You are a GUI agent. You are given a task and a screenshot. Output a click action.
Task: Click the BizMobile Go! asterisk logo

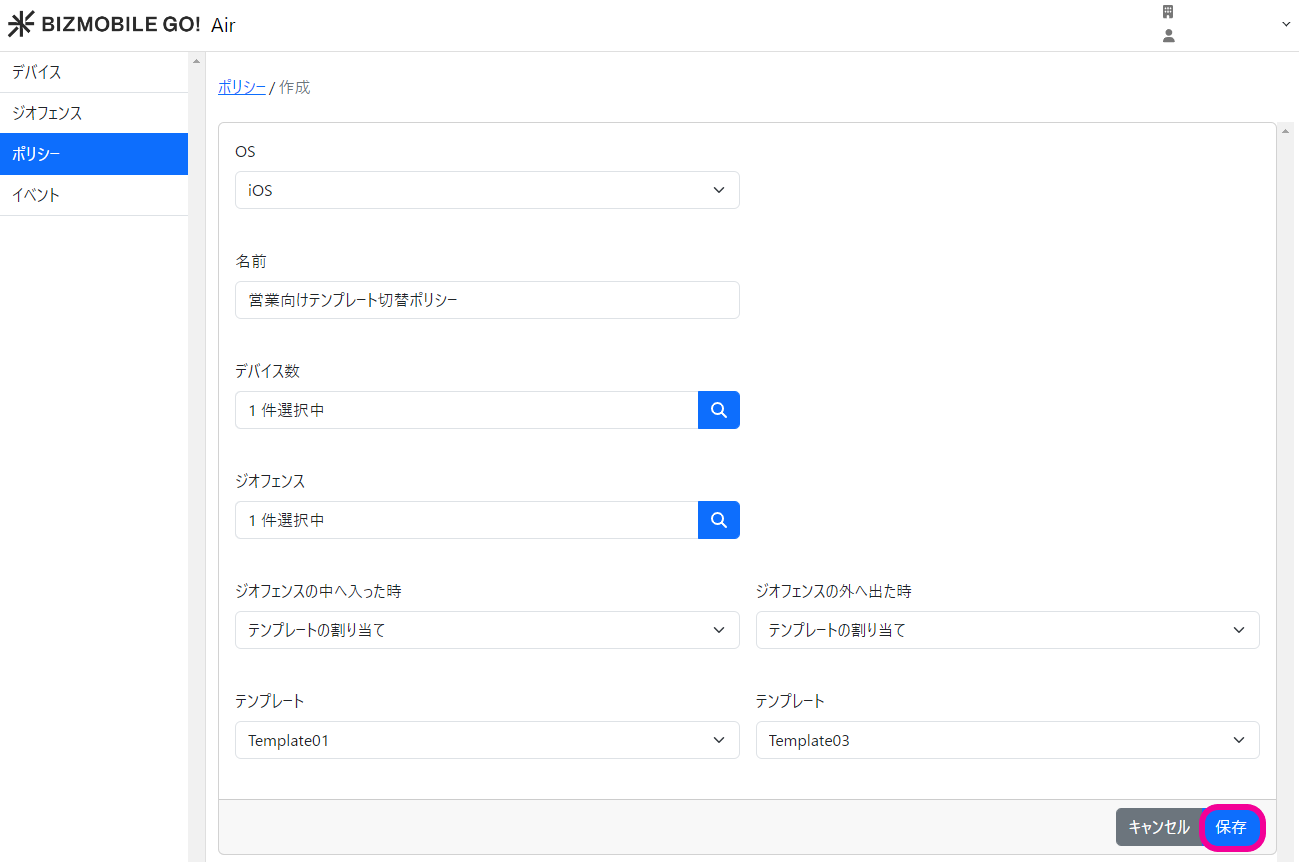pyautogui.click(x=21, y=25)
